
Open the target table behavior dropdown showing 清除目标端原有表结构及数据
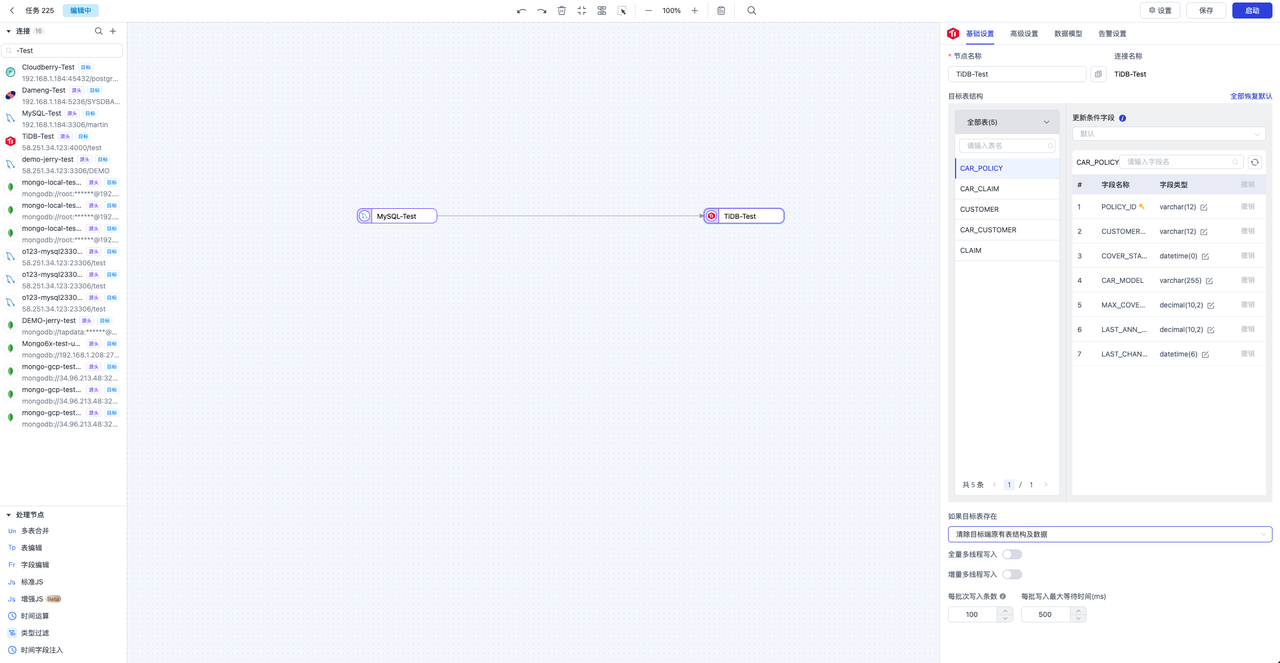click(1110, 534)
